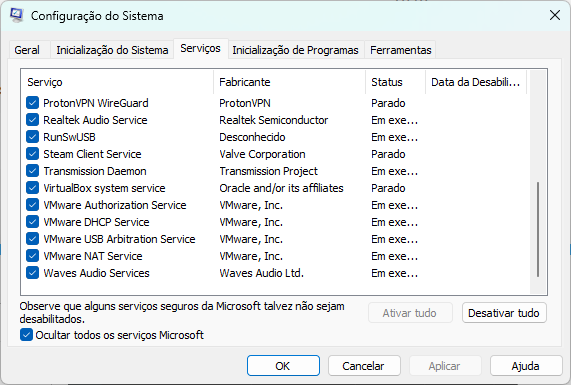This screenshot has height=385, width=571.
Task: Select the Transmission Daemon service name
Action: (x=95, y=171)
